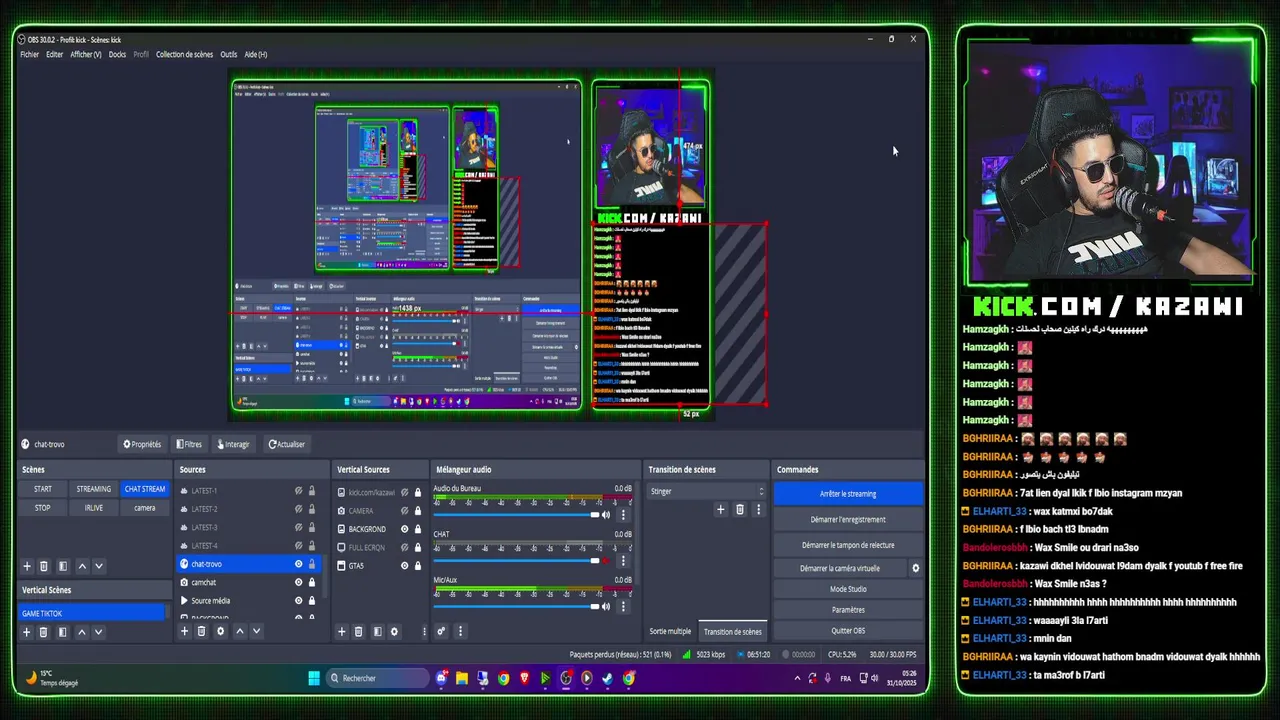1280x720 pixels.
Task: Click Démarrer la caméra virtuelle button
Action: click(x=840, y=568)
